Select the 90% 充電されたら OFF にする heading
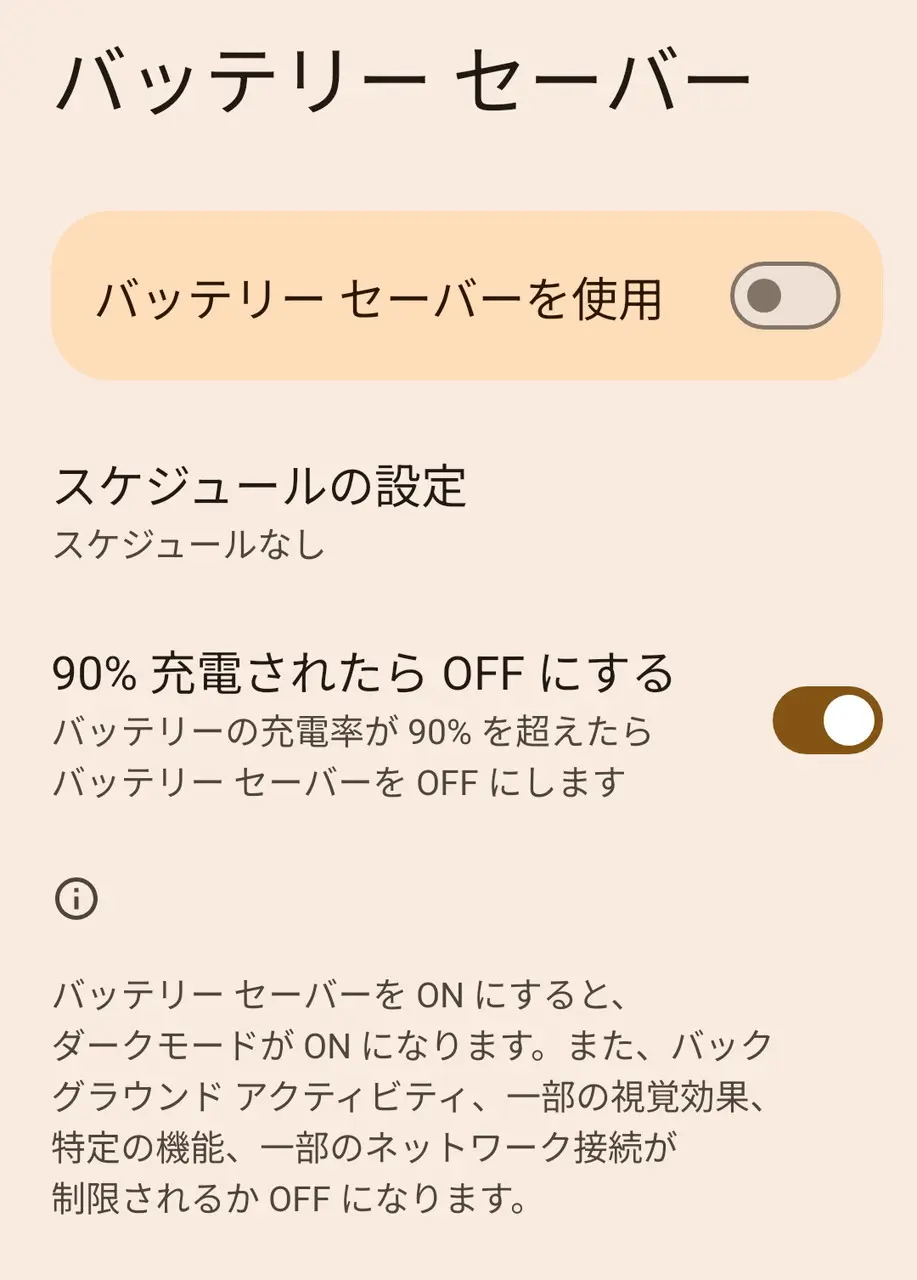Viewport: 917px width, 1280px height. click(x=363, y=675)
